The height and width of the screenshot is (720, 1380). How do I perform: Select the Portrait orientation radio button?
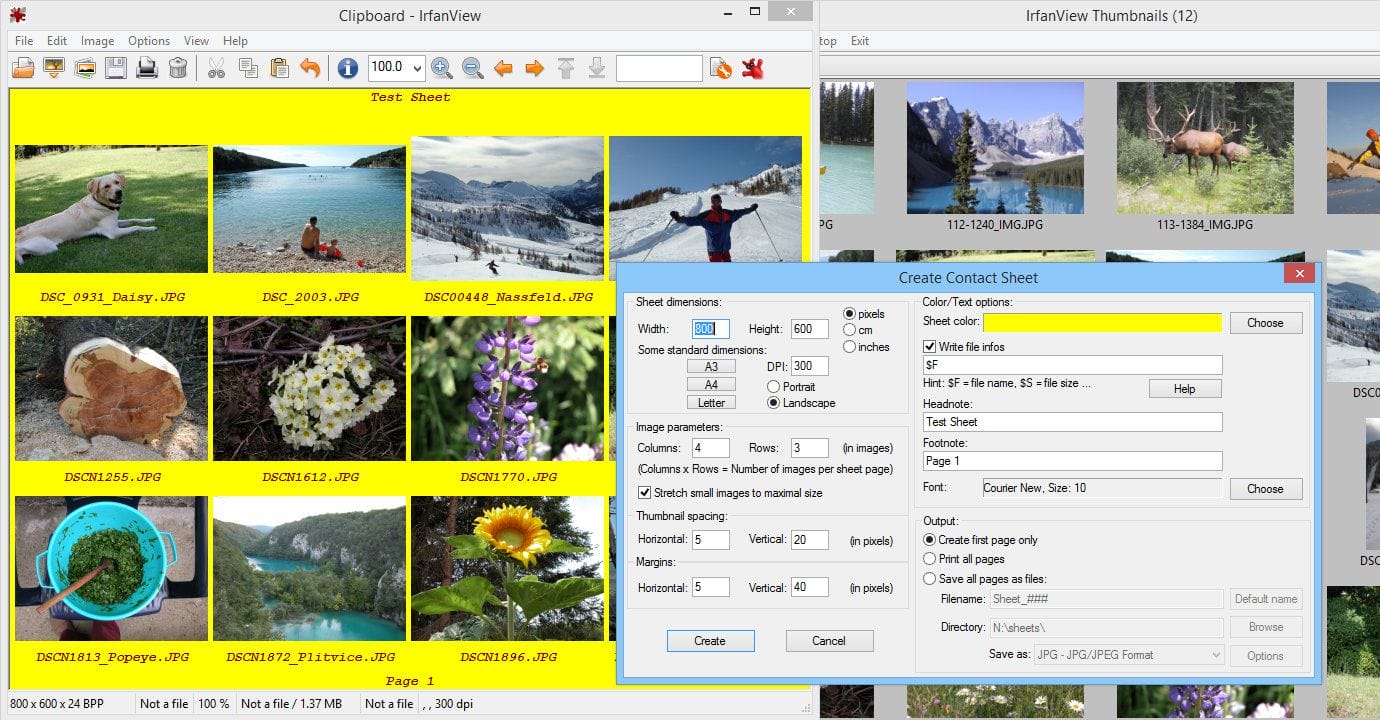(x=774, y=387)
